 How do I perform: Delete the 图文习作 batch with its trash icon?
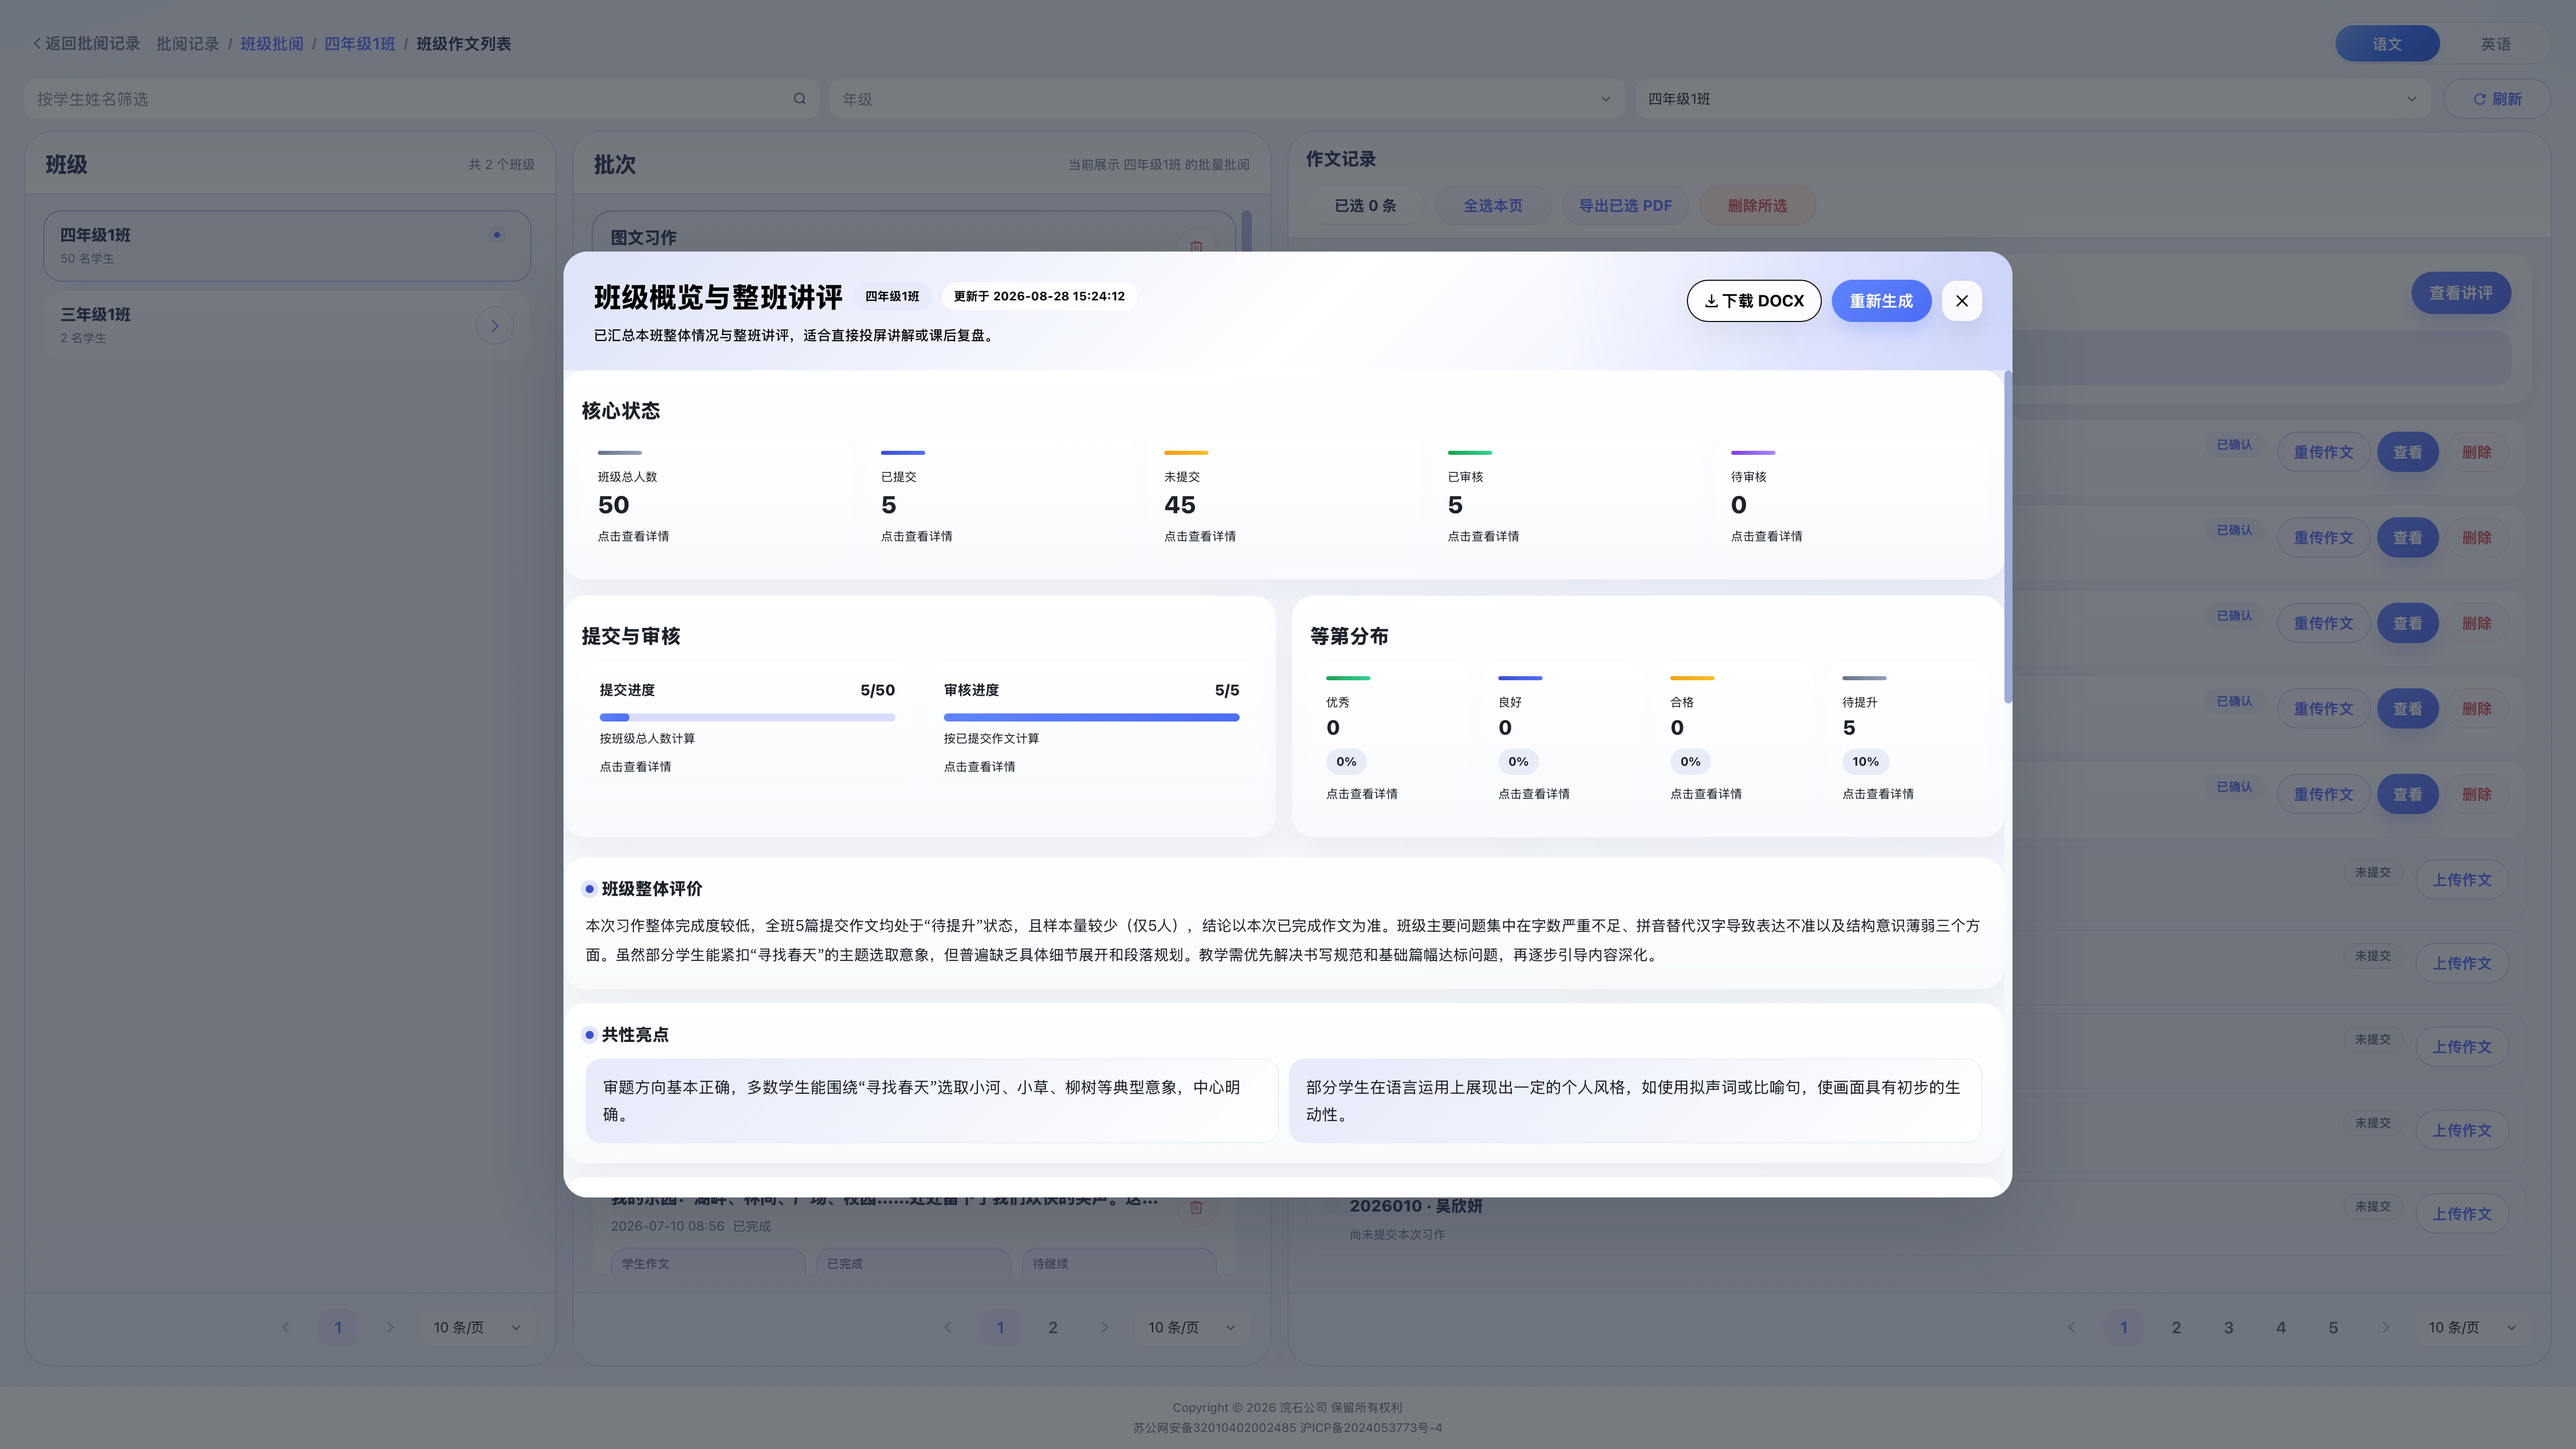tap(1196, 245)
